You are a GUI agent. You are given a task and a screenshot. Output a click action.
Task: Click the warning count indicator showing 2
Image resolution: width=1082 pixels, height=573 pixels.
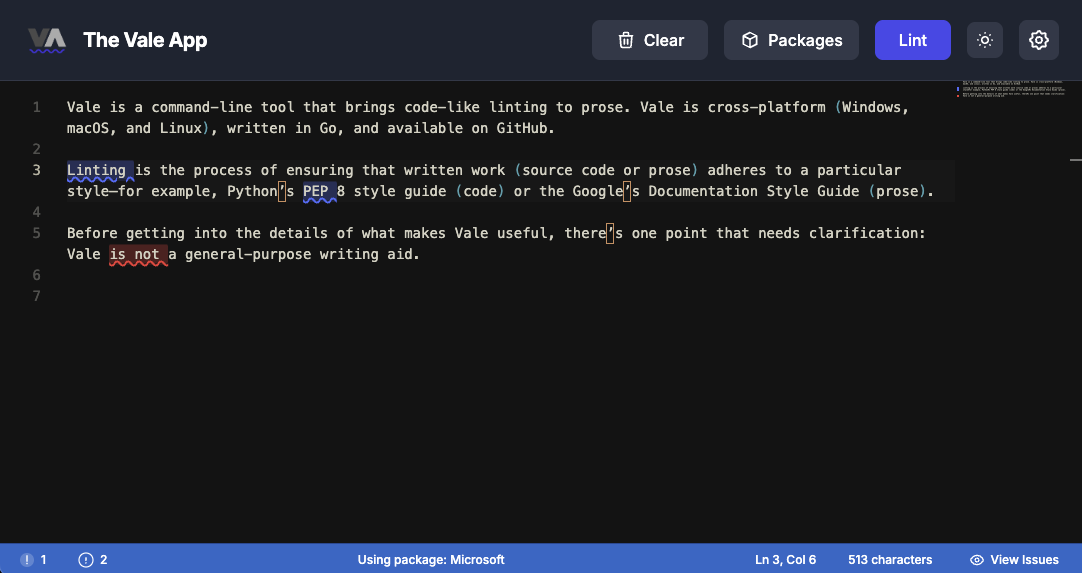click(x=93, y=560)
